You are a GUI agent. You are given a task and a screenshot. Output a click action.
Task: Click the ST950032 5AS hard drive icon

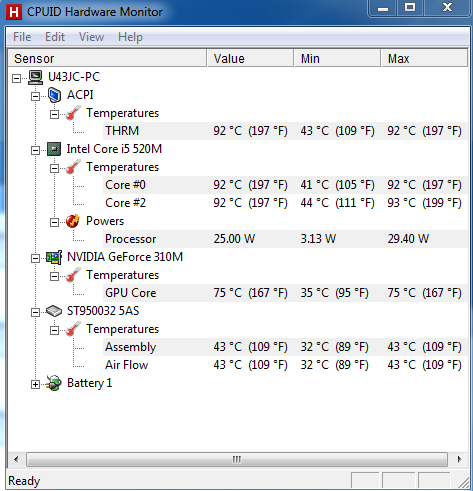pos(54,311)
